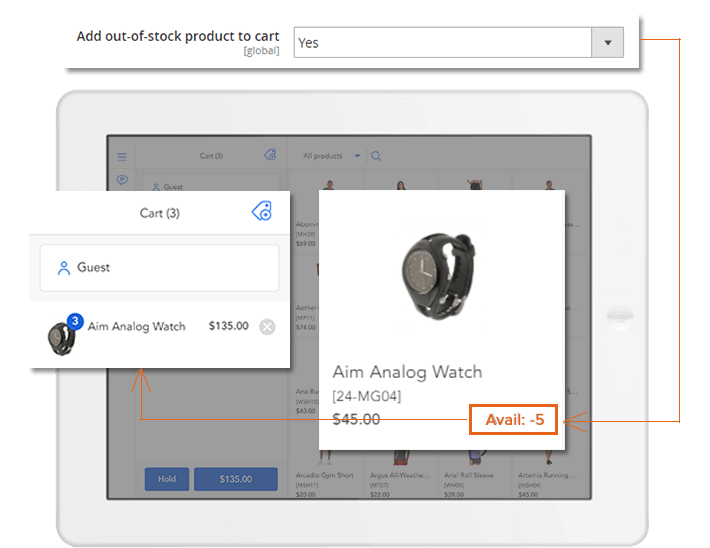Click the chat bubble icon in sidebar
Viewport: 710px width, 548px height.
[122, 180]
